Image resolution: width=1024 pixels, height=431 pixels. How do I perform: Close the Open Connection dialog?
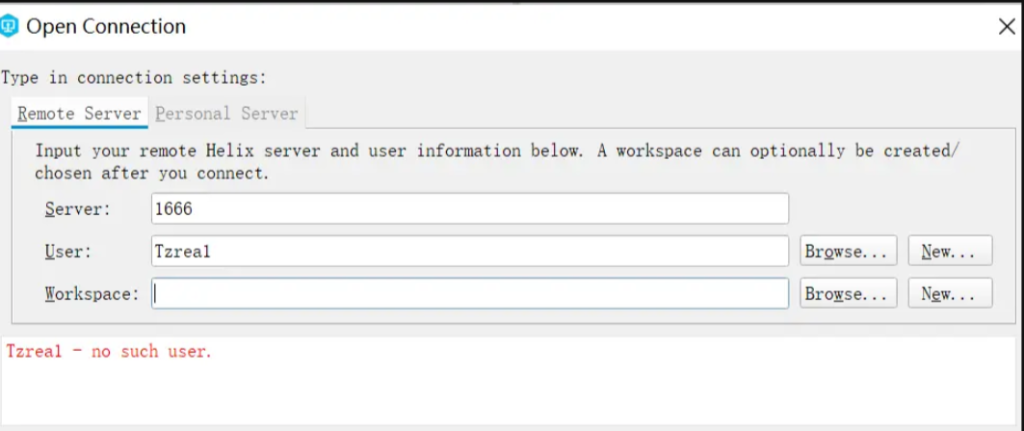click(1006, 27)
